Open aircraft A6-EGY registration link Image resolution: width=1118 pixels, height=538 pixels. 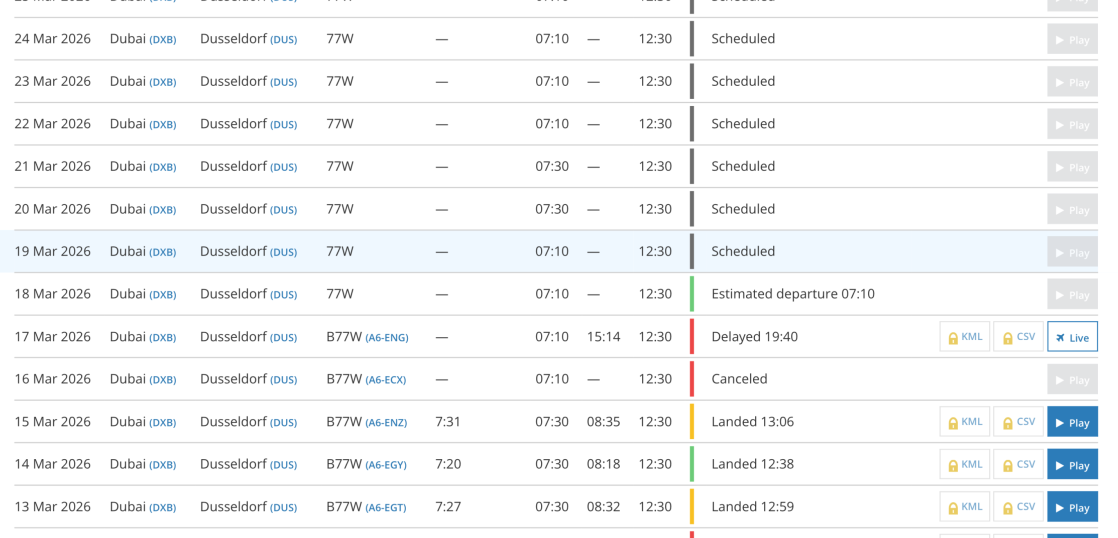[385, 465]
